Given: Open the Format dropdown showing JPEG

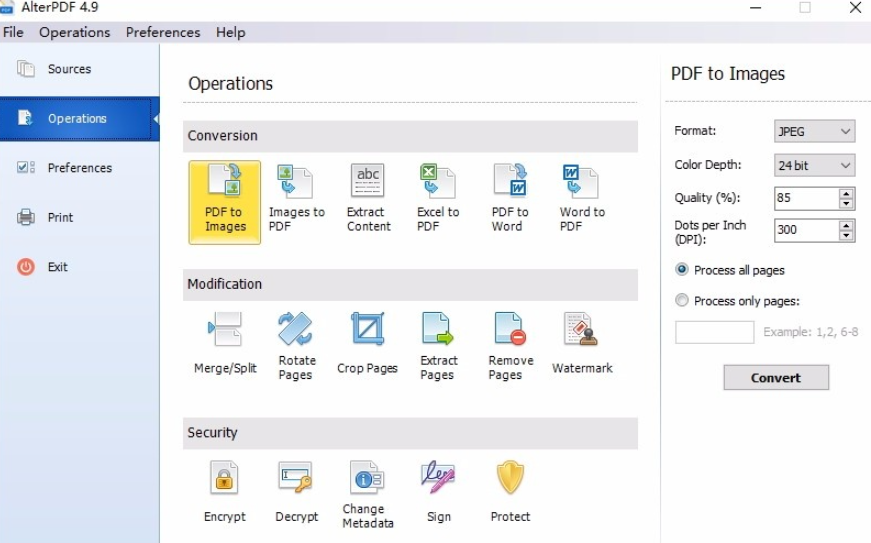Looking at the screenshot, I should [x=814, y=132].
